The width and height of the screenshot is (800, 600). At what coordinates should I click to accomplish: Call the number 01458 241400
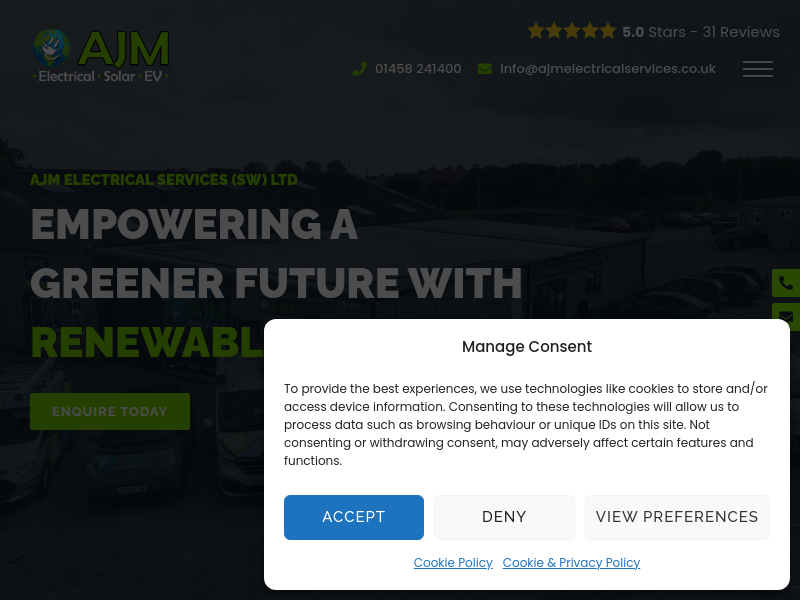[x=418, y=69]
